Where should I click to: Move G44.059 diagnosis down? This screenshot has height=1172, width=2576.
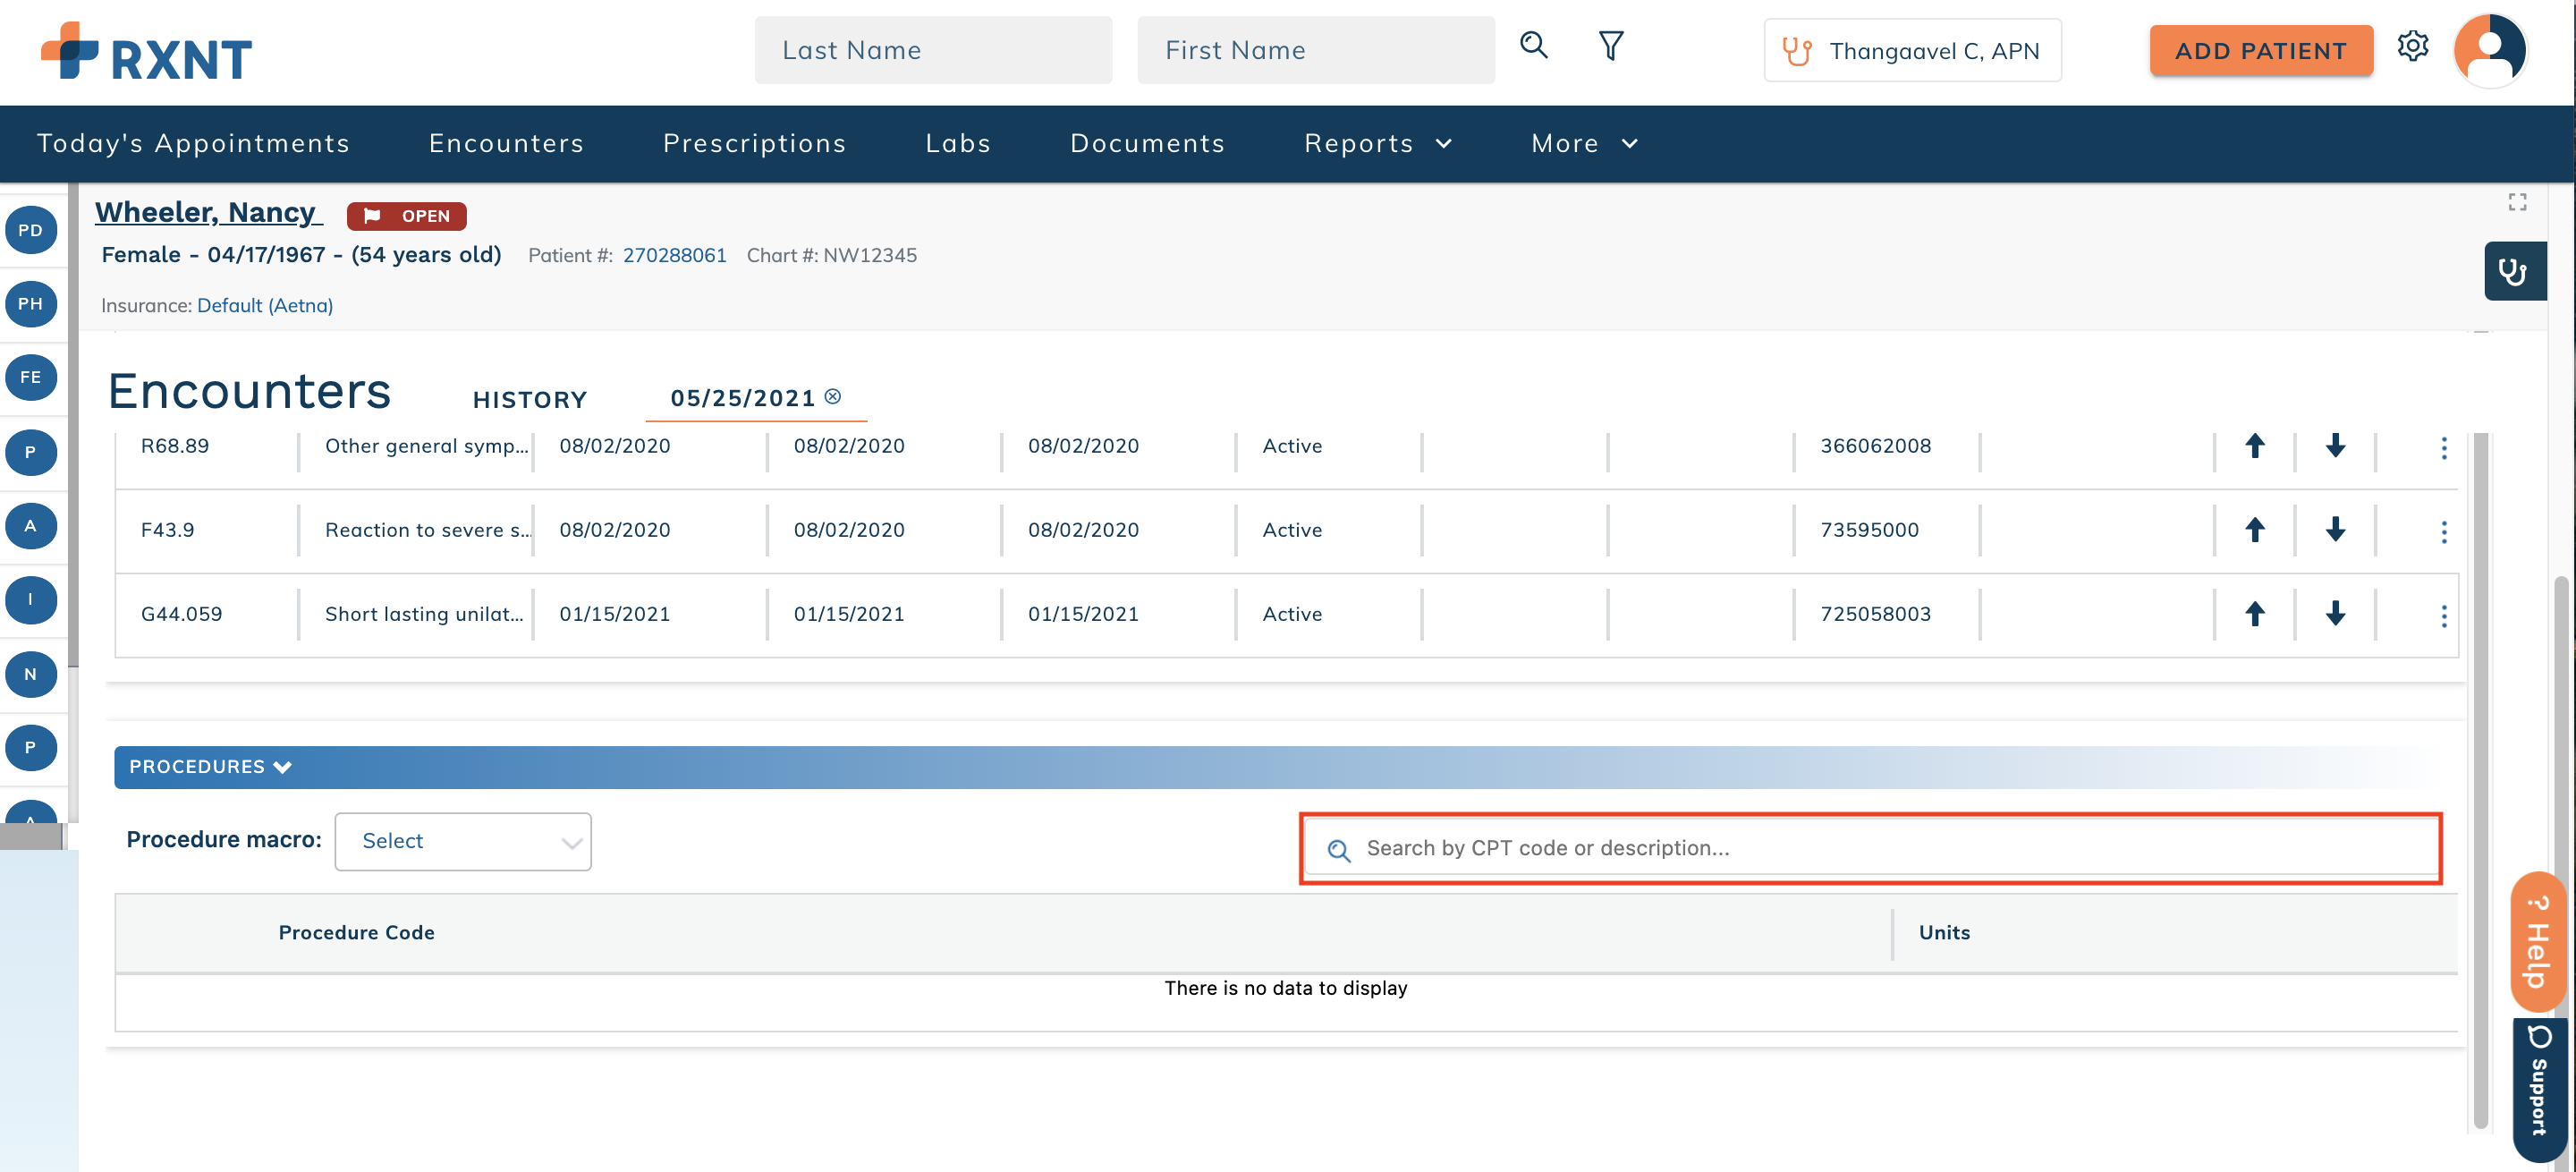tap(2334, 614)
